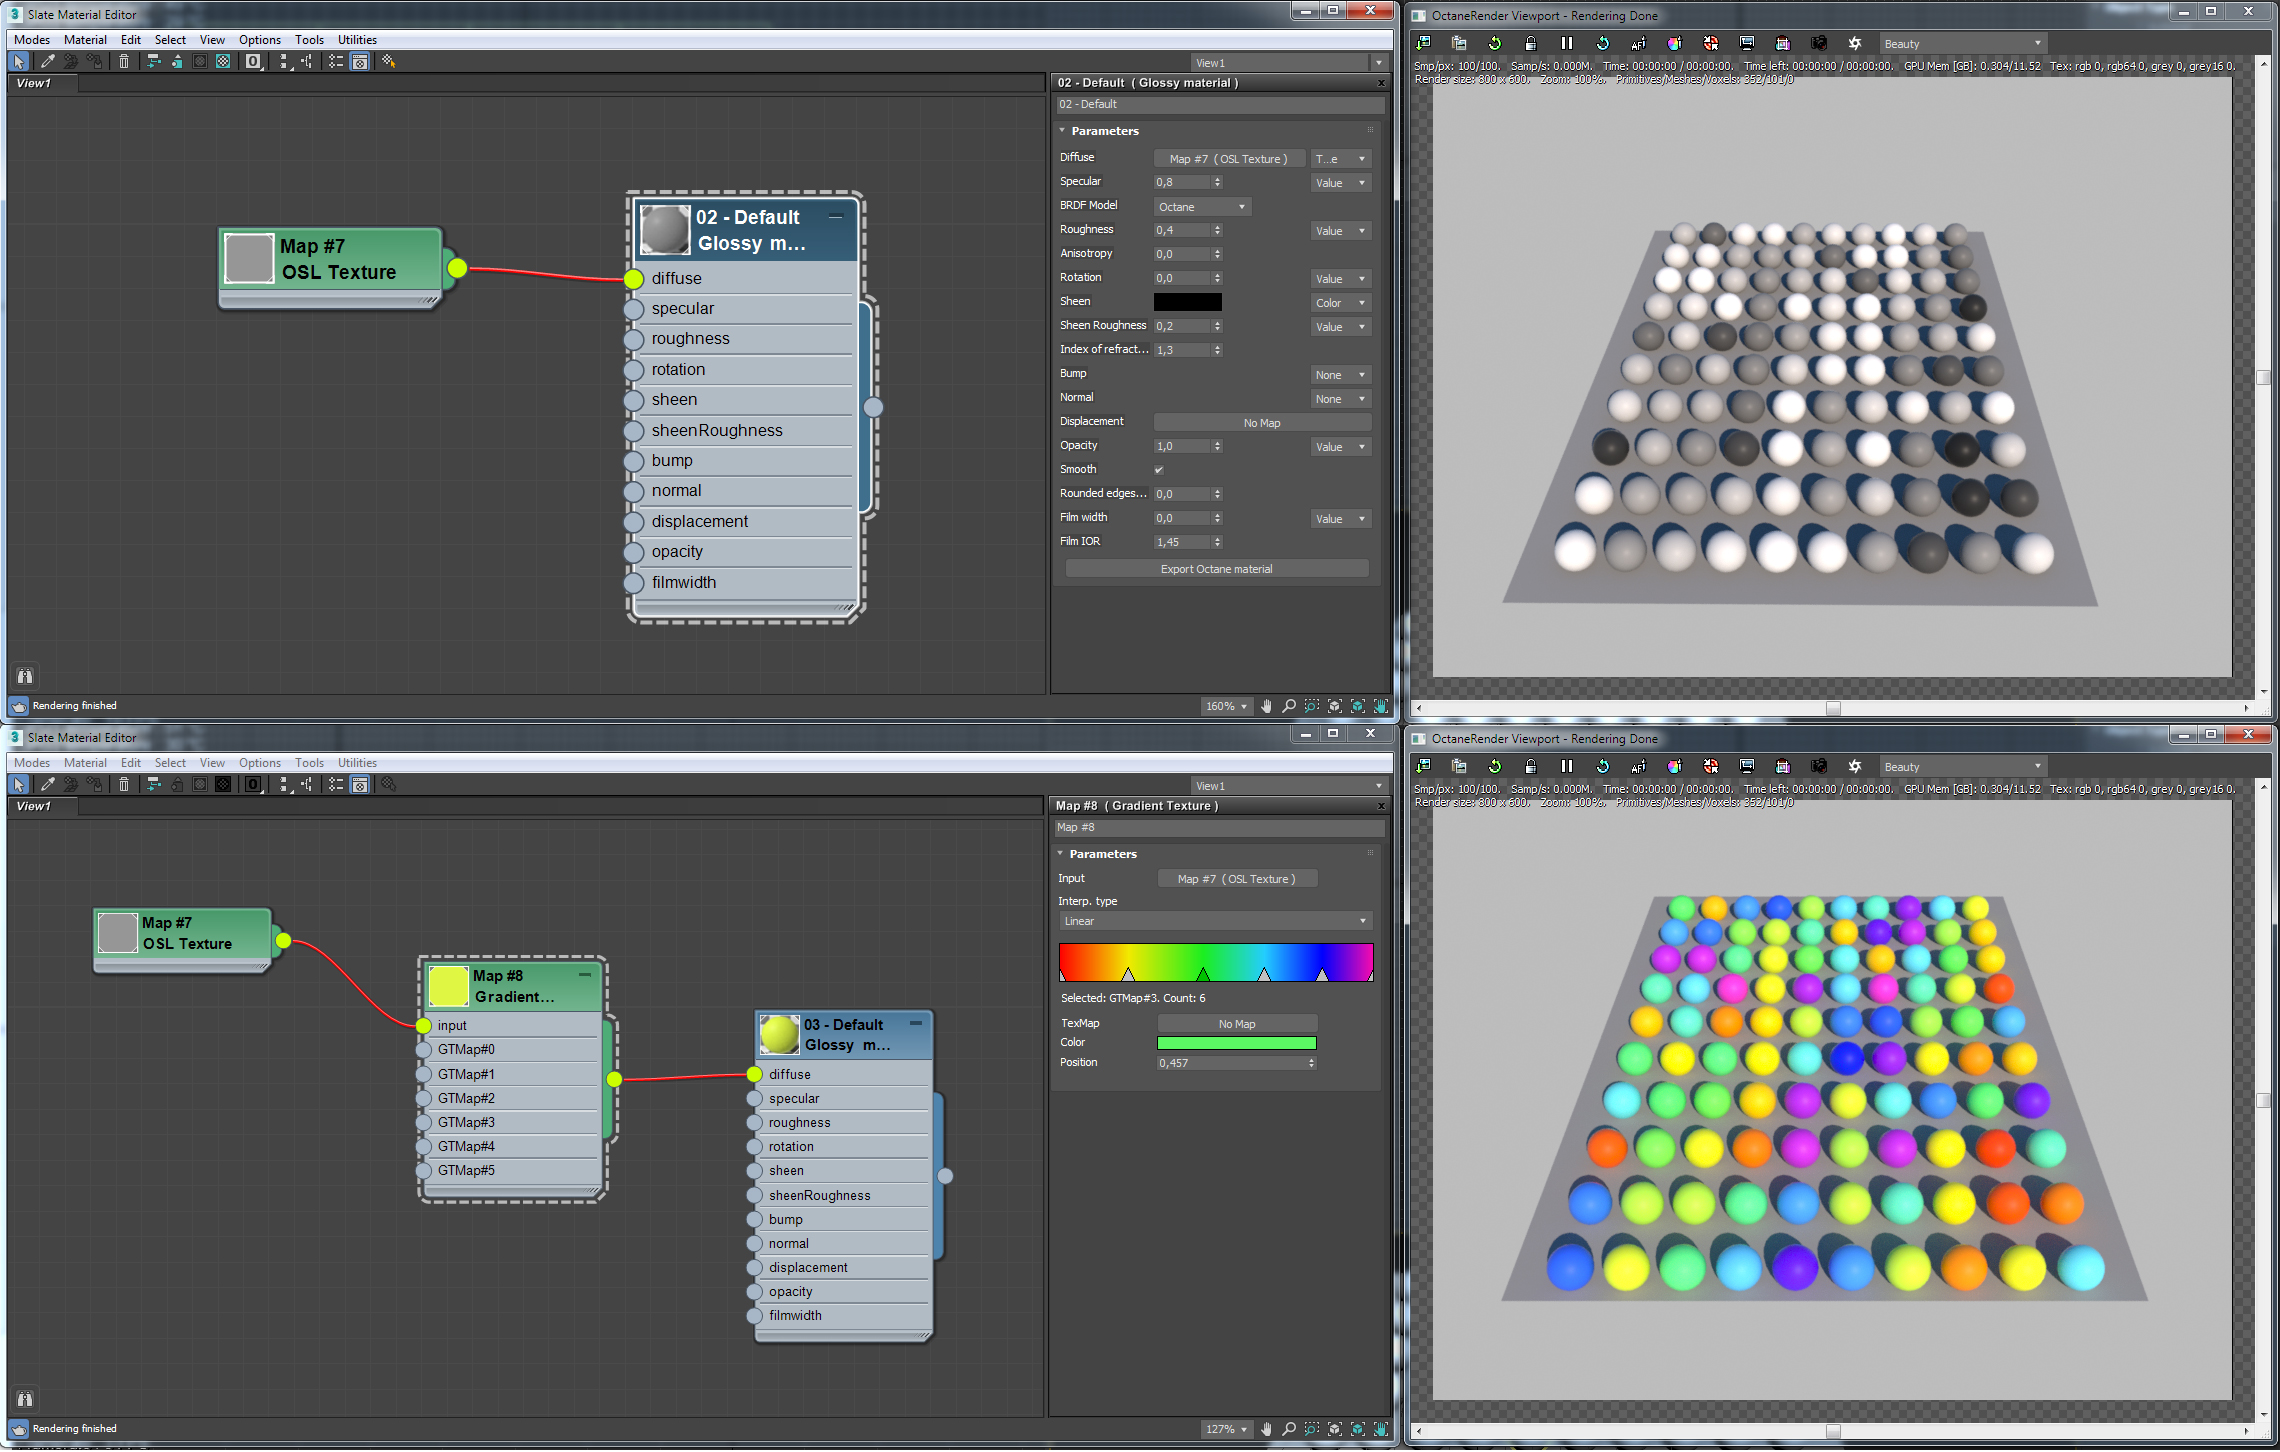Screen dimensions: 2280x1452
Task: Click the trash delete icon in top editor toolbar
Action: 124,62
